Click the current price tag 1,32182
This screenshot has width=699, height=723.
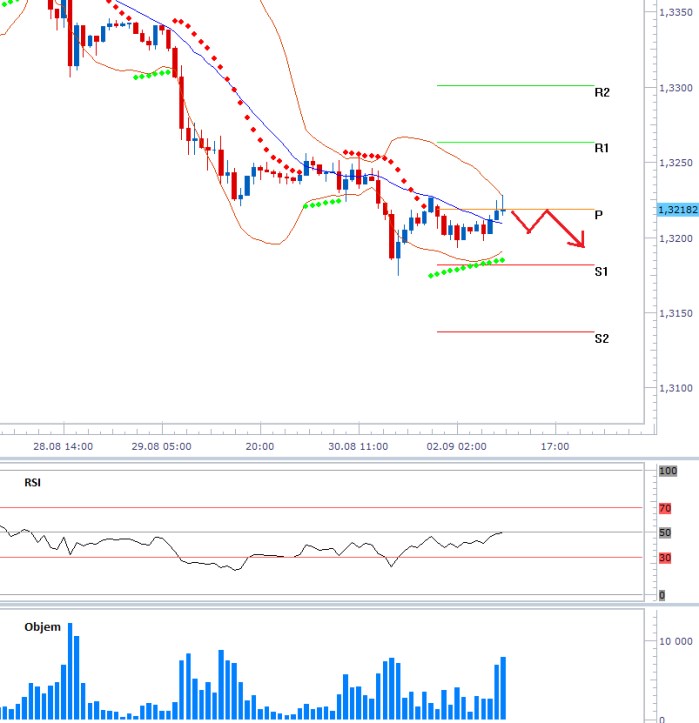click(678, 210)
